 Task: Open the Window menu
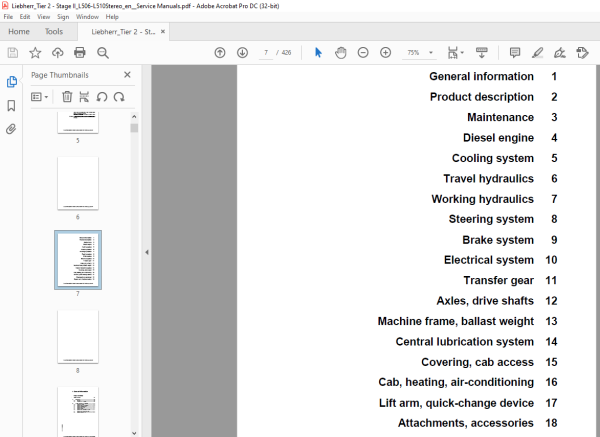coord(87,17)
